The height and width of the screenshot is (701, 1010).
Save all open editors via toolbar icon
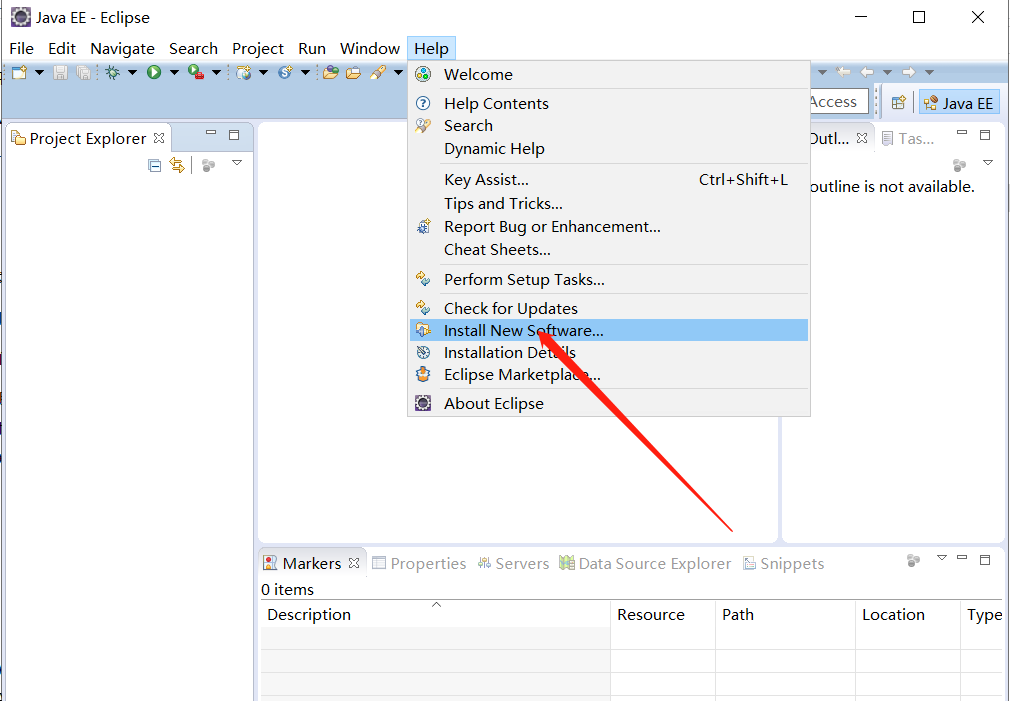coord(84,72)
